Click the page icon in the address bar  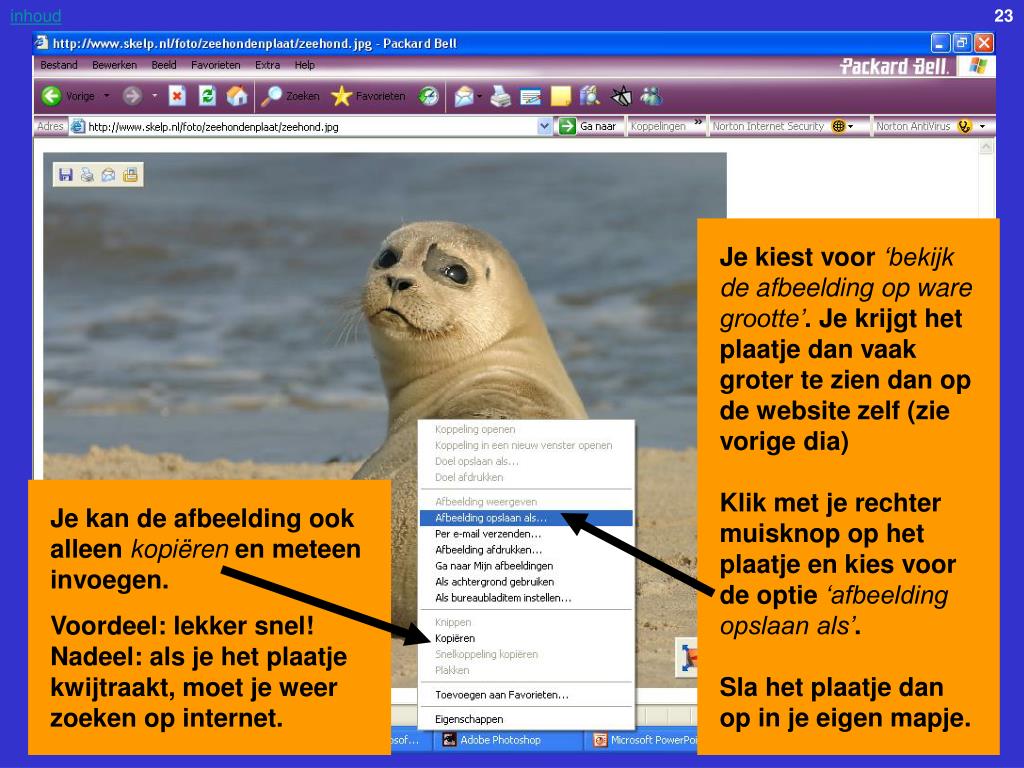click(78, 126)
